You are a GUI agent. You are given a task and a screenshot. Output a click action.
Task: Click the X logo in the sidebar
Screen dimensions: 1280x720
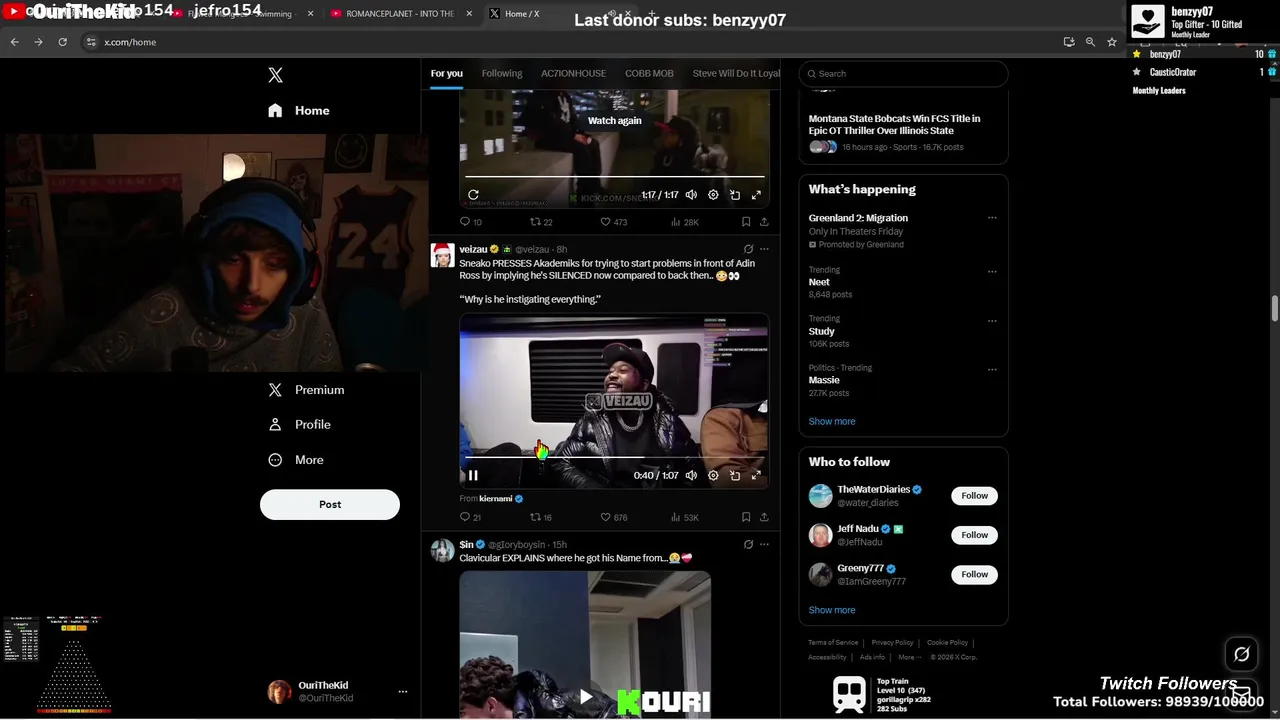click(x=275, y=75)
